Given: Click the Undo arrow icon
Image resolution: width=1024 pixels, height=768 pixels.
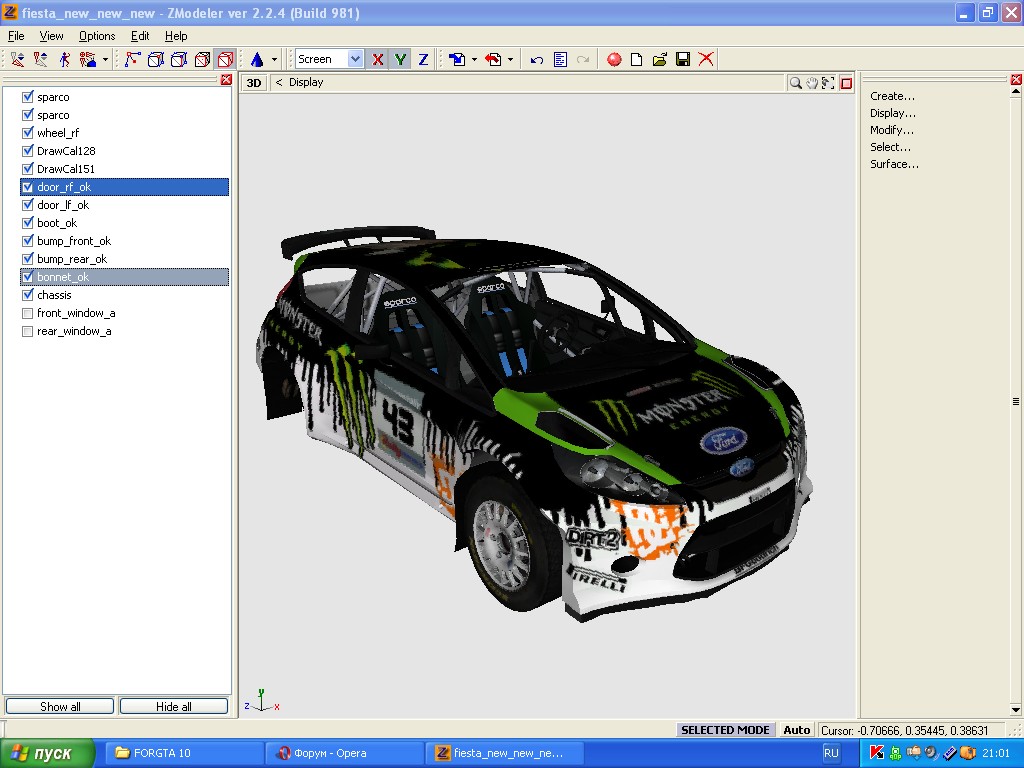Looking at the screenshot, I should pos(537,59).
